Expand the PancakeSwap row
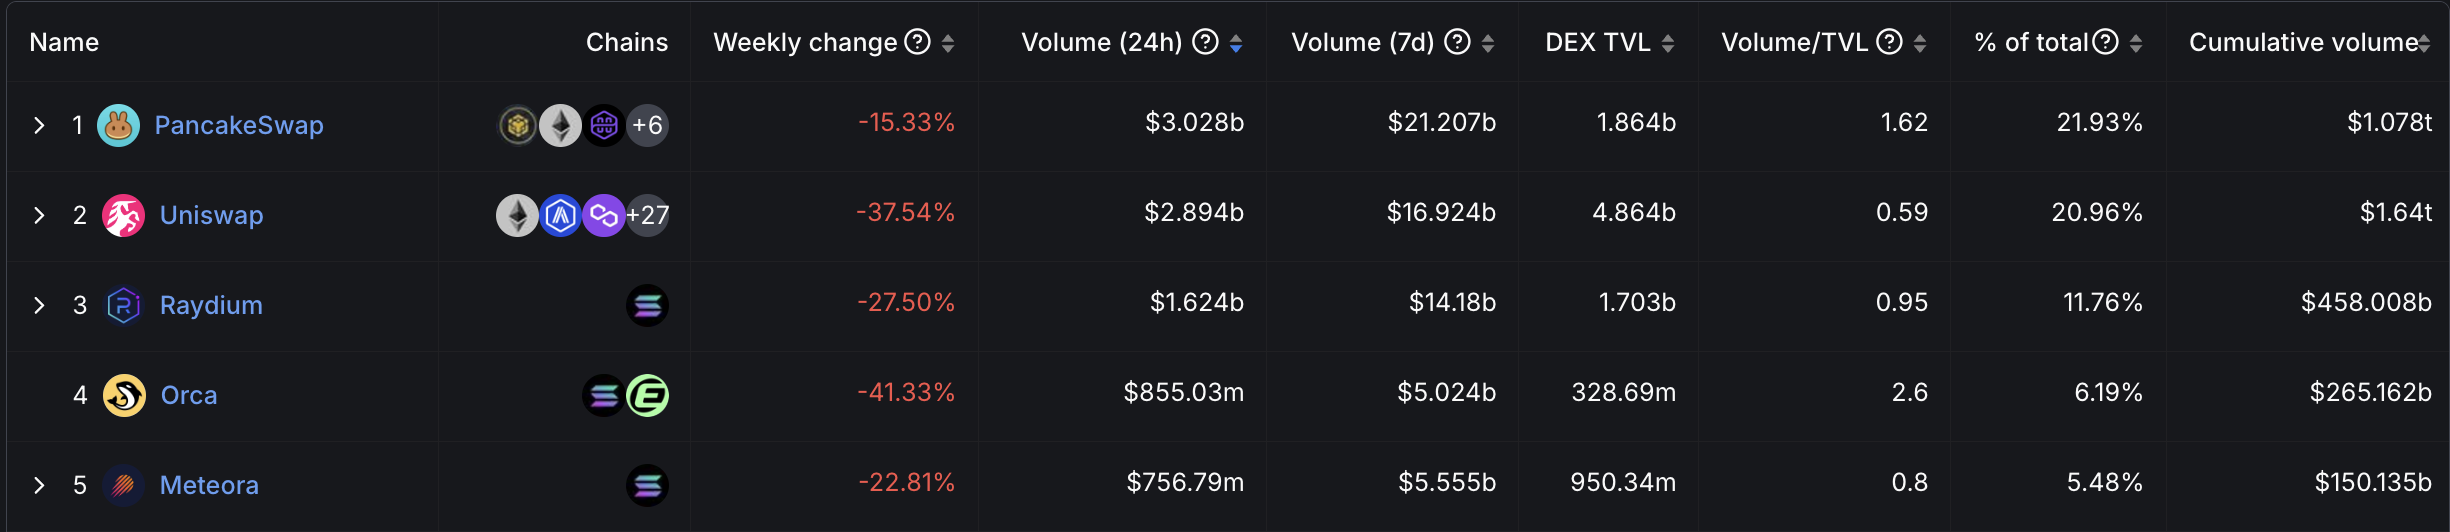This screenshot has width=2450, height=532. click(x=39, y=125)
